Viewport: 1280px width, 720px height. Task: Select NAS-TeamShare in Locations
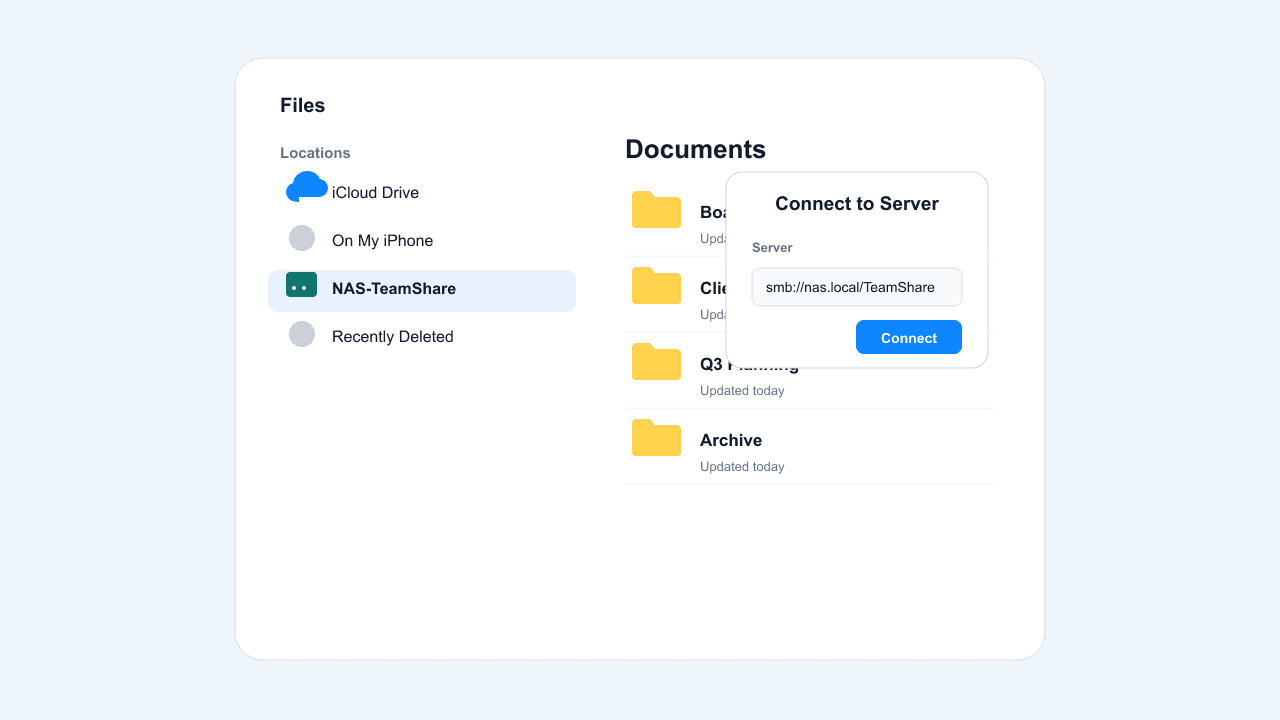422,291
